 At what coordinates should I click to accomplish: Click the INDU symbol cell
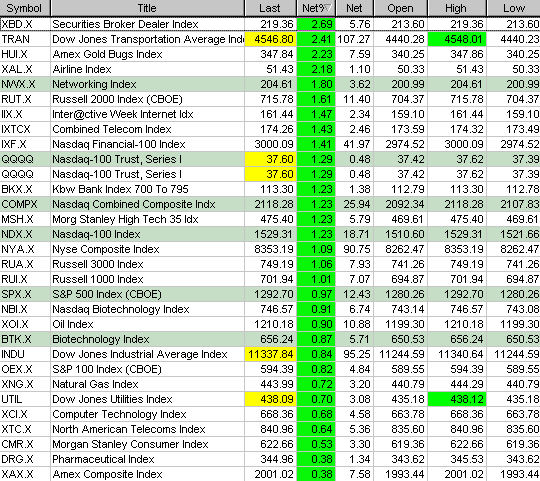click(x=25, y=354)
